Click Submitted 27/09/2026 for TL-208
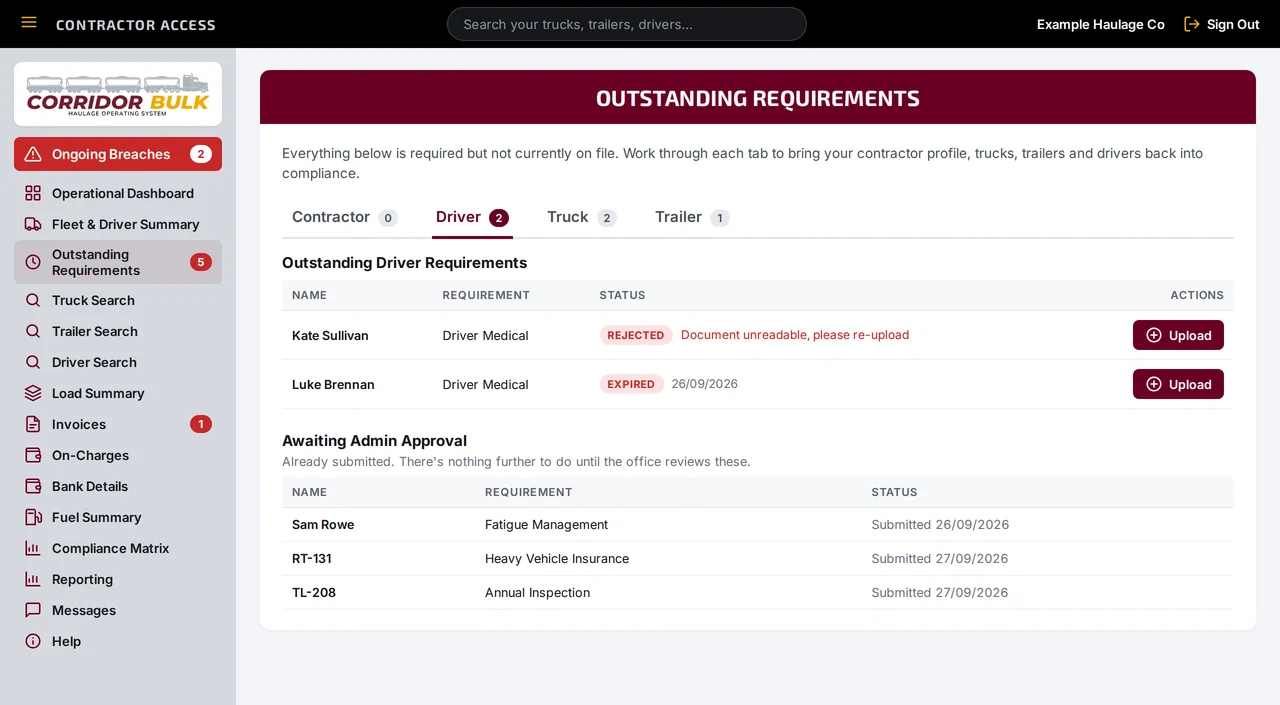1280x705 pixels. click(940, 592)
